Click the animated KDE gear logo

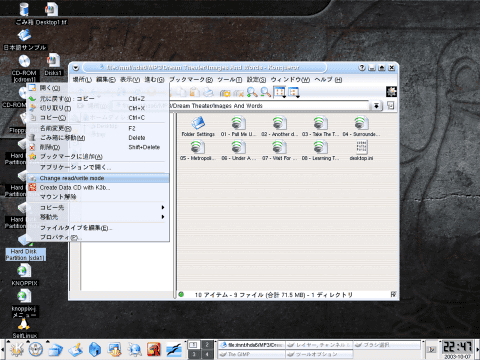[x=391, y=91]
